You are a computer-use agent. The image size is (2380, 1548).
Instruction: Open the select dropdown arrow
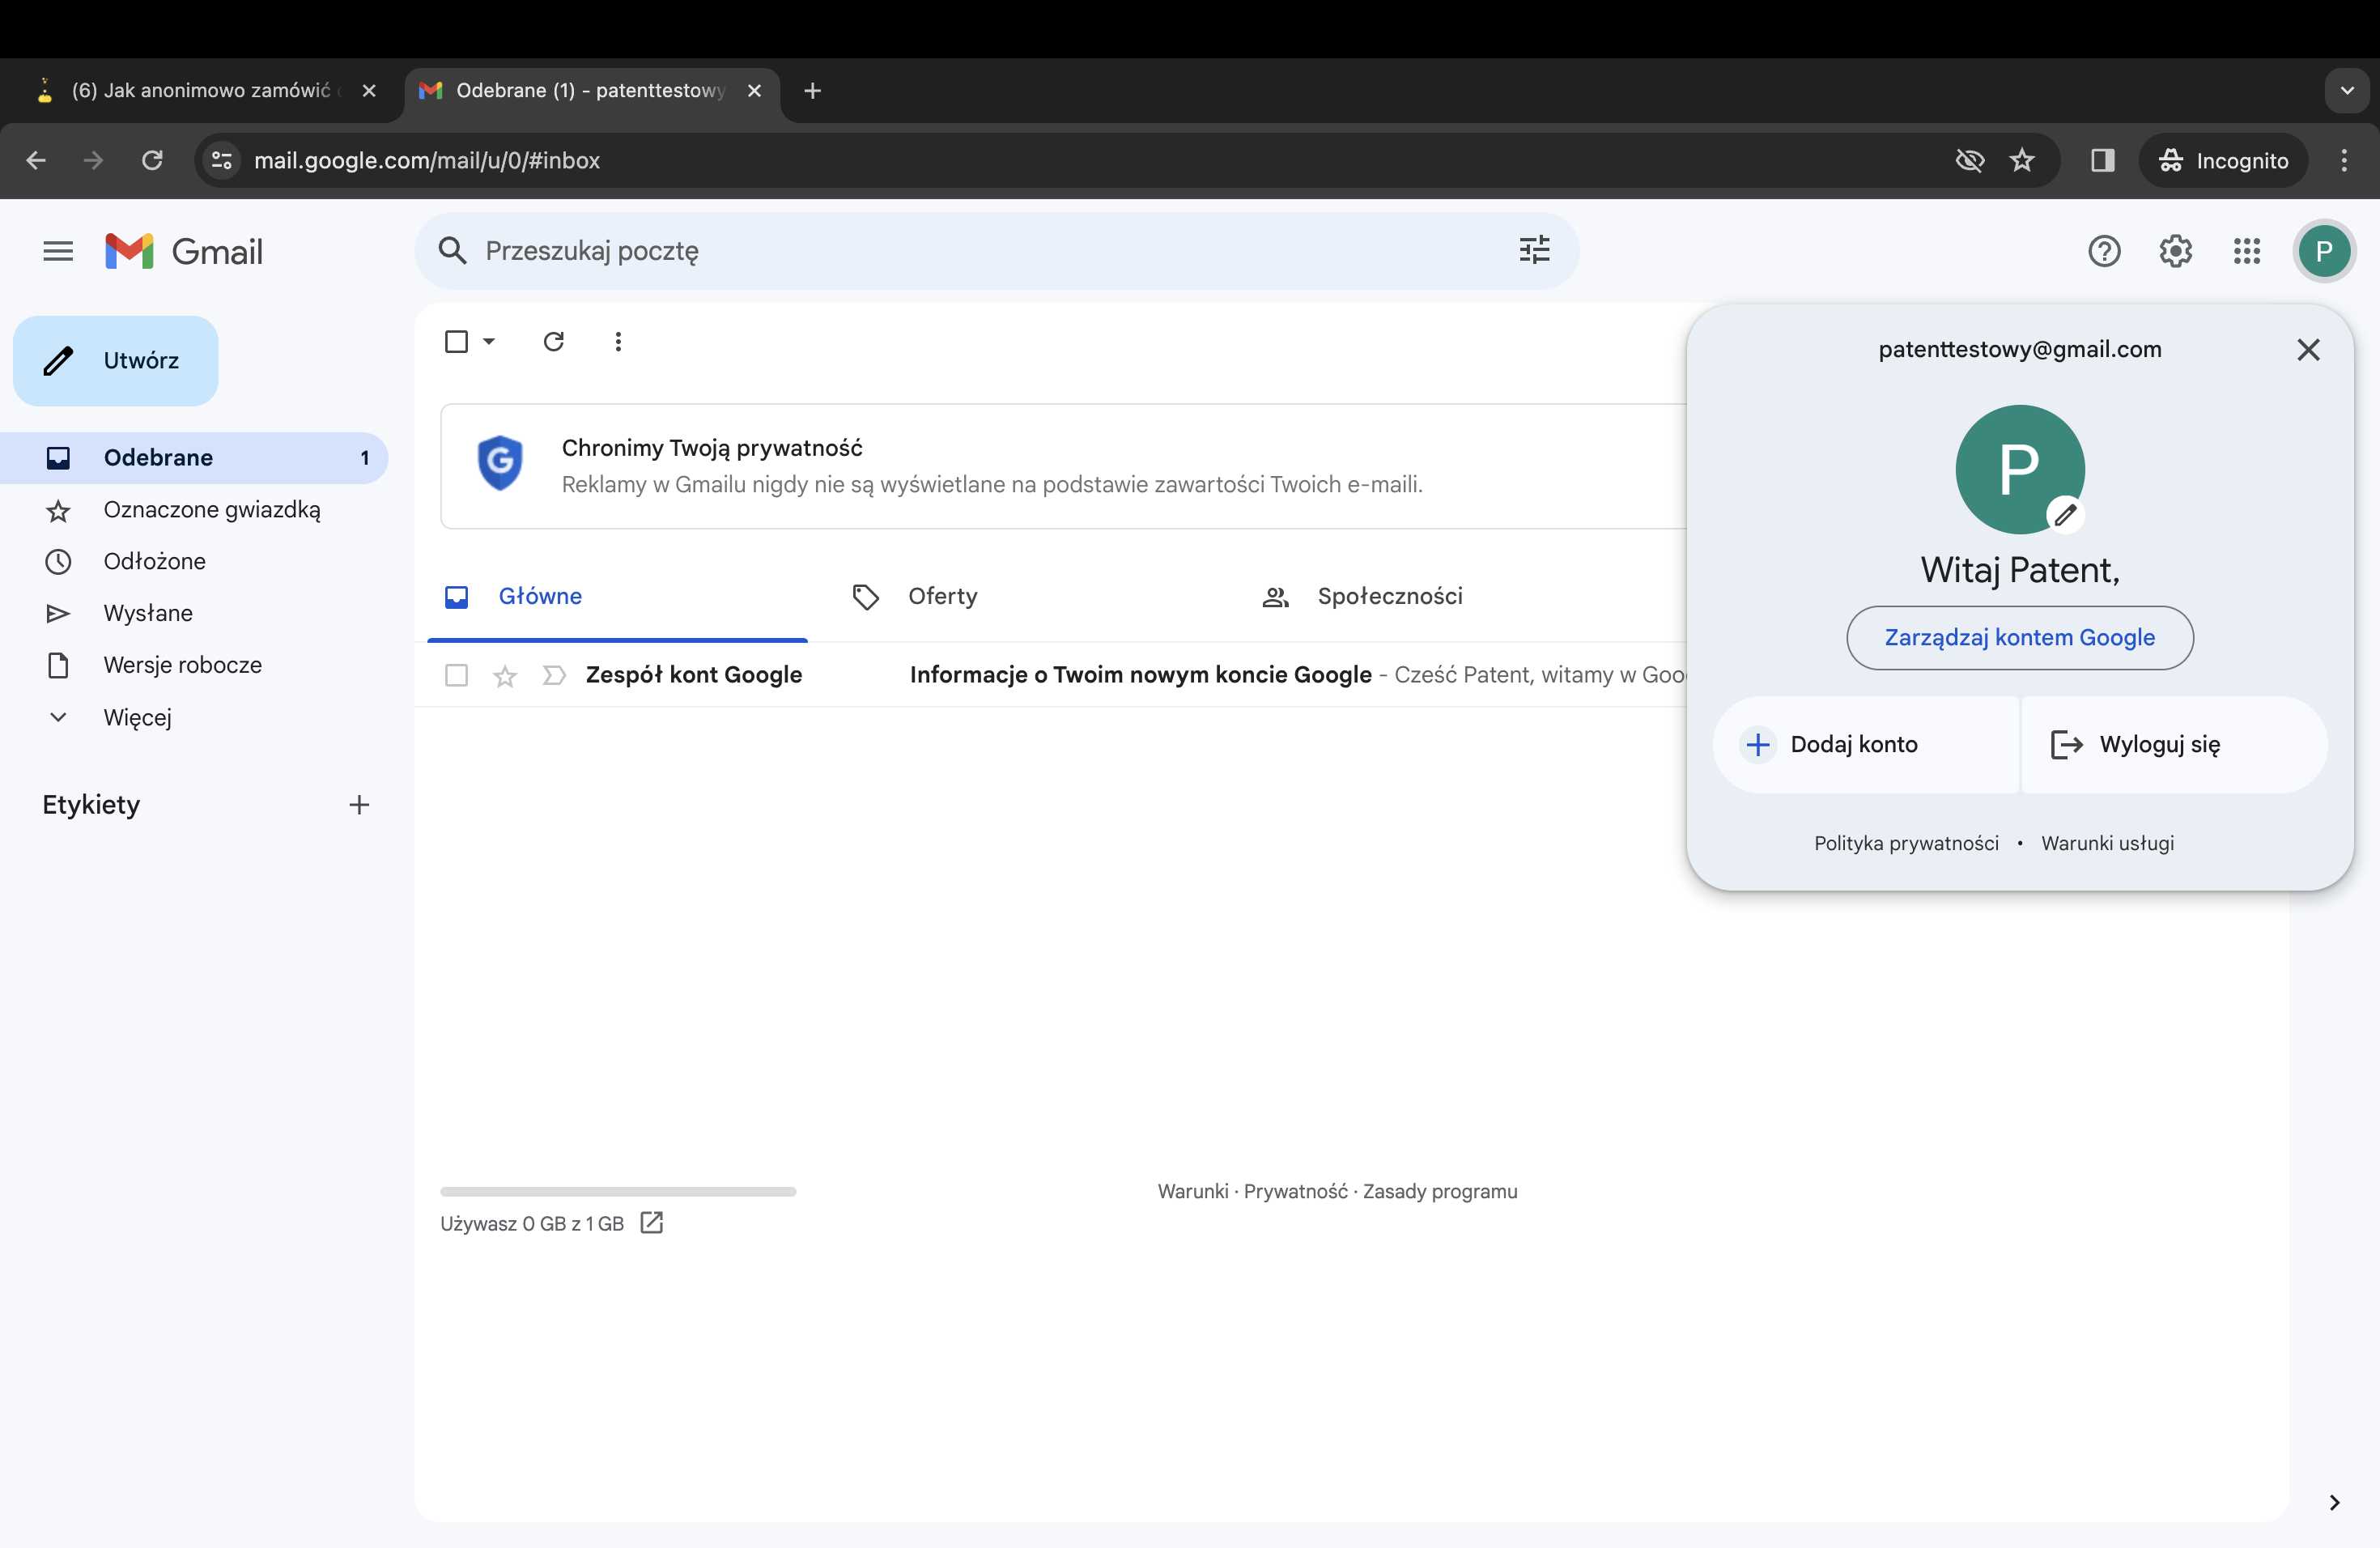pos(489,341)
